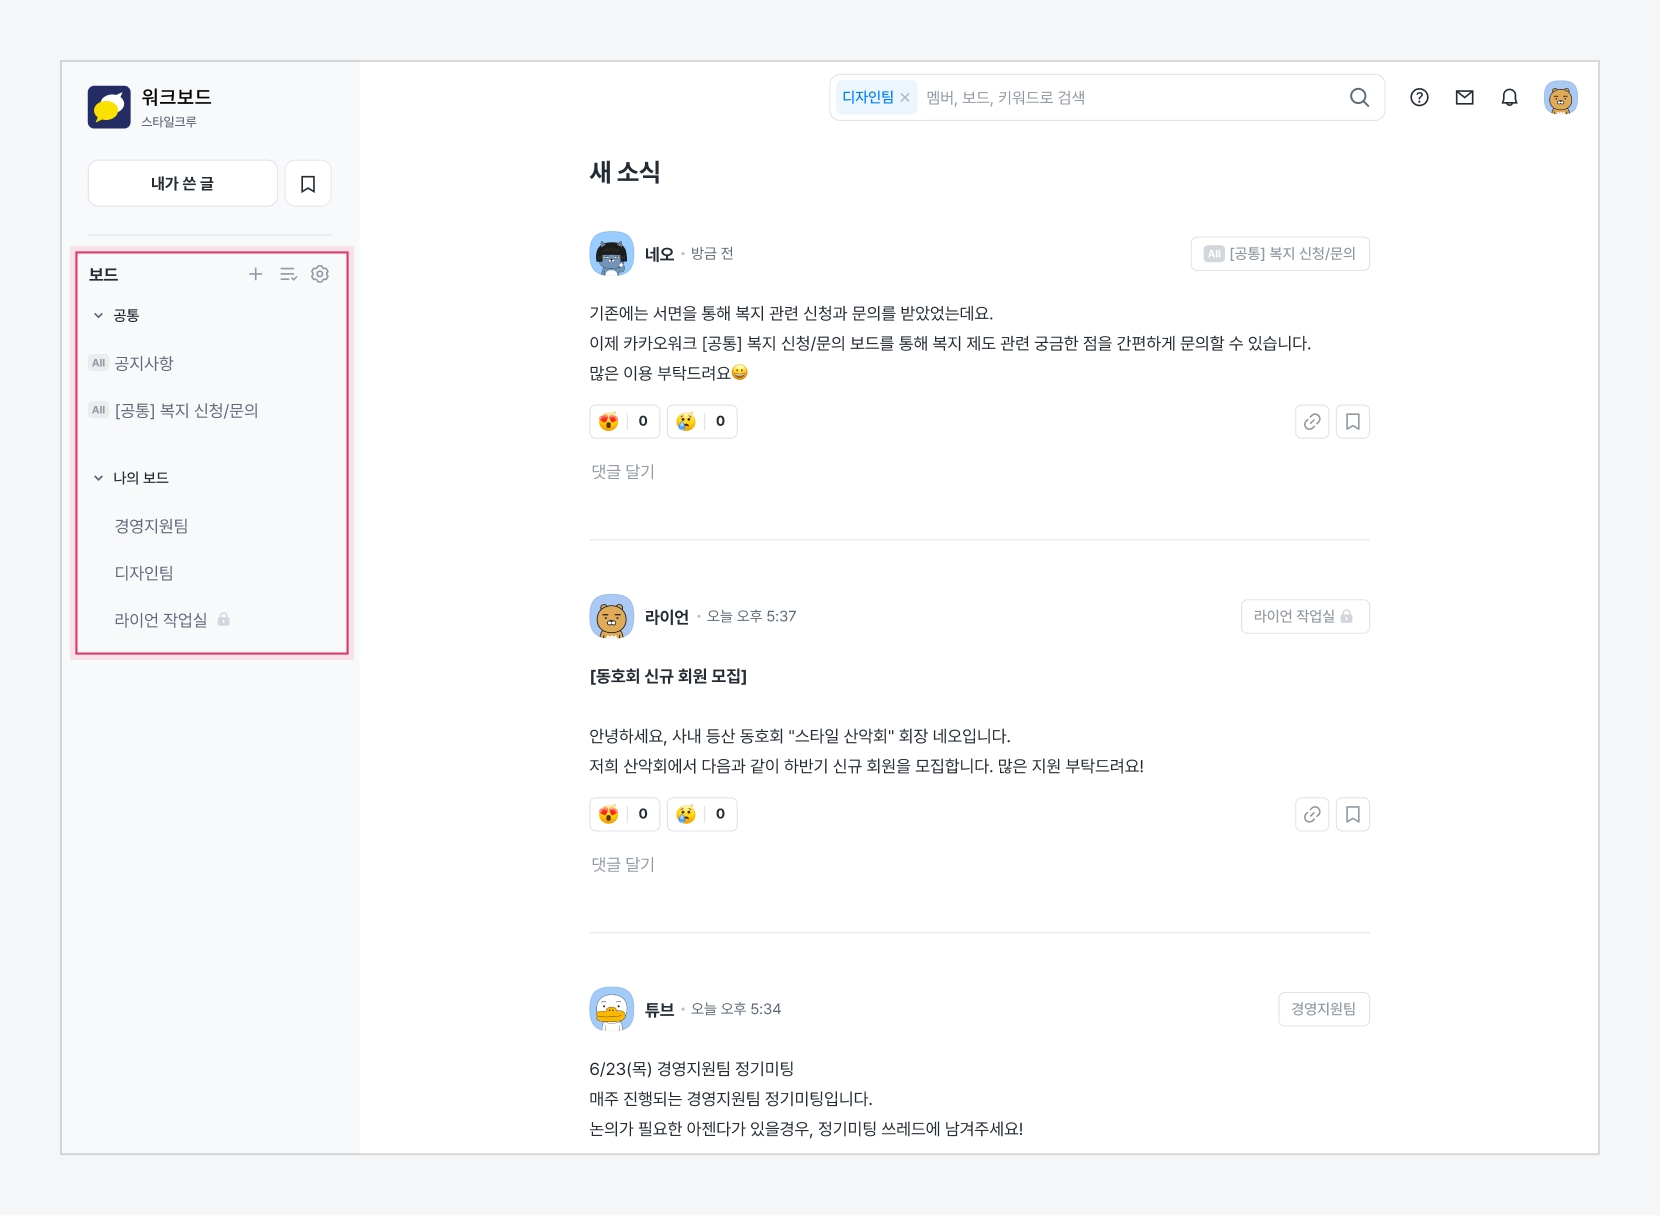Open the mail envelope icon

tap(1464, 98)
